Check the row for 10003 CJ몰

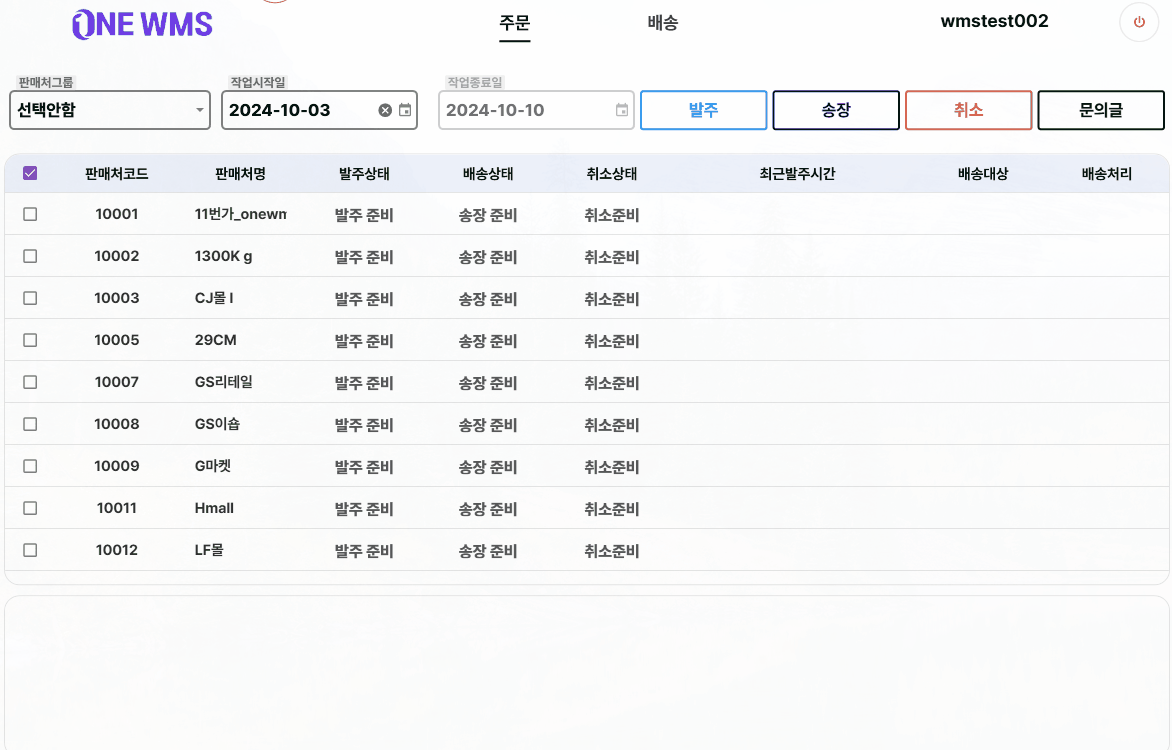30,298
